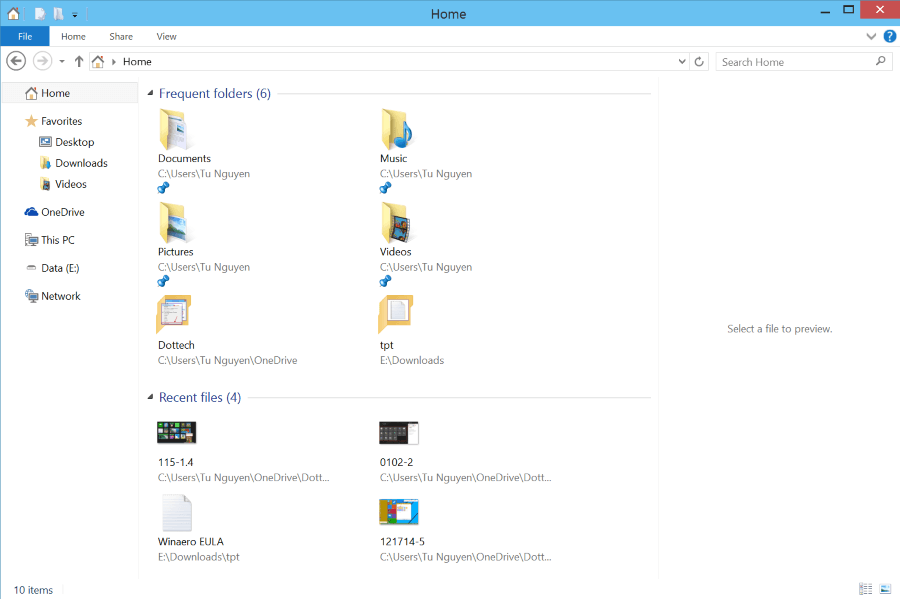The image size is (900, 599).
Task: Click the Properties quick access icon
Action: tap(40, 14)
